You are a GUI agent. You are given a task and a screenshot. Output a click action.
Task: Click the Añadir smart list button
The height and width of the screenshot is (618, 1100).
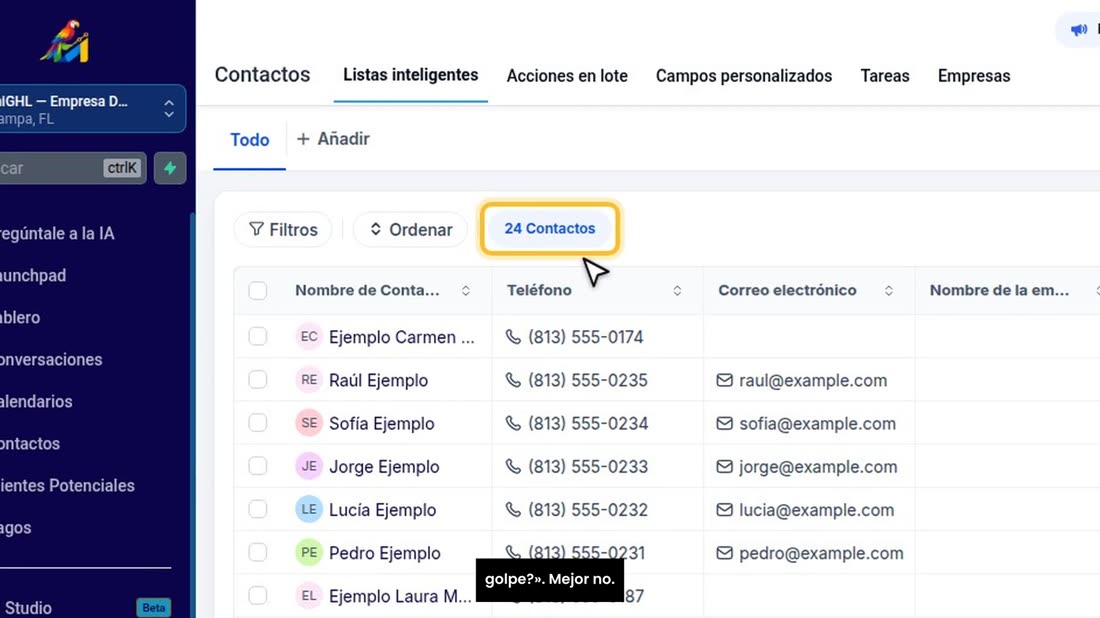coord(333,139)
